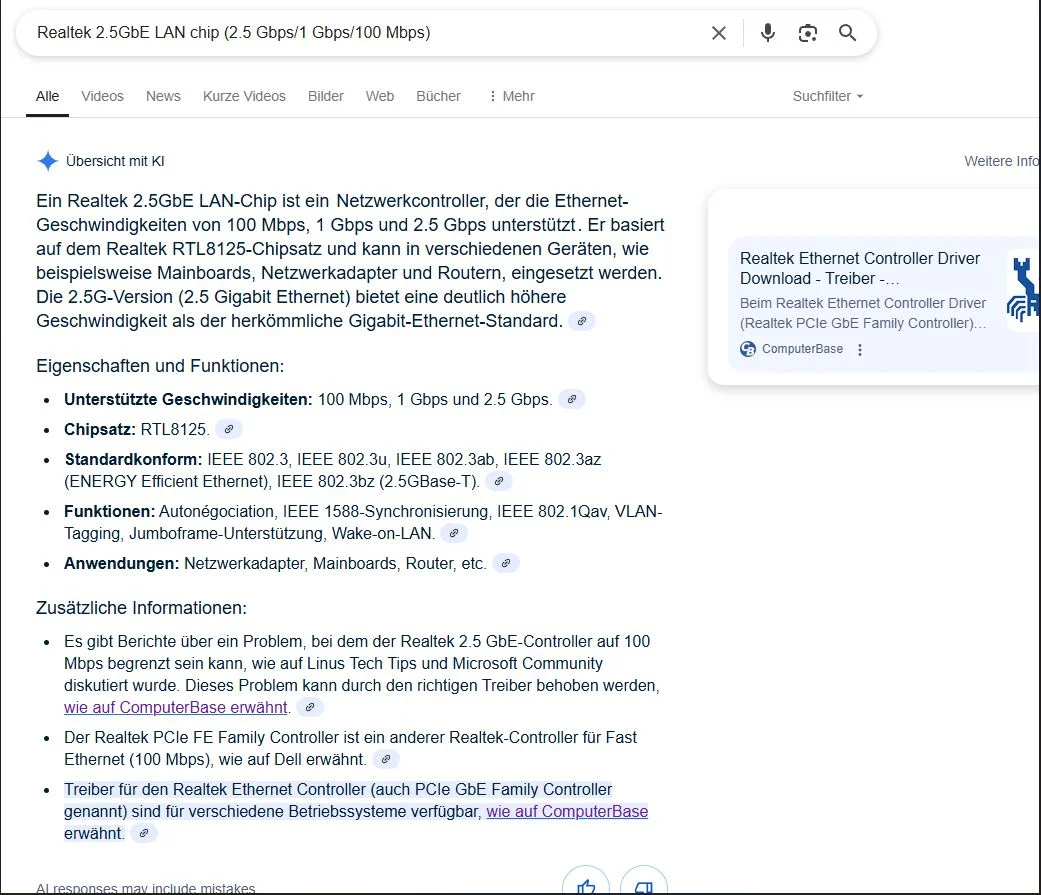The width and height of the screenshot is (1041, 895).
Task: Click into the search input field
Action: 365,33
